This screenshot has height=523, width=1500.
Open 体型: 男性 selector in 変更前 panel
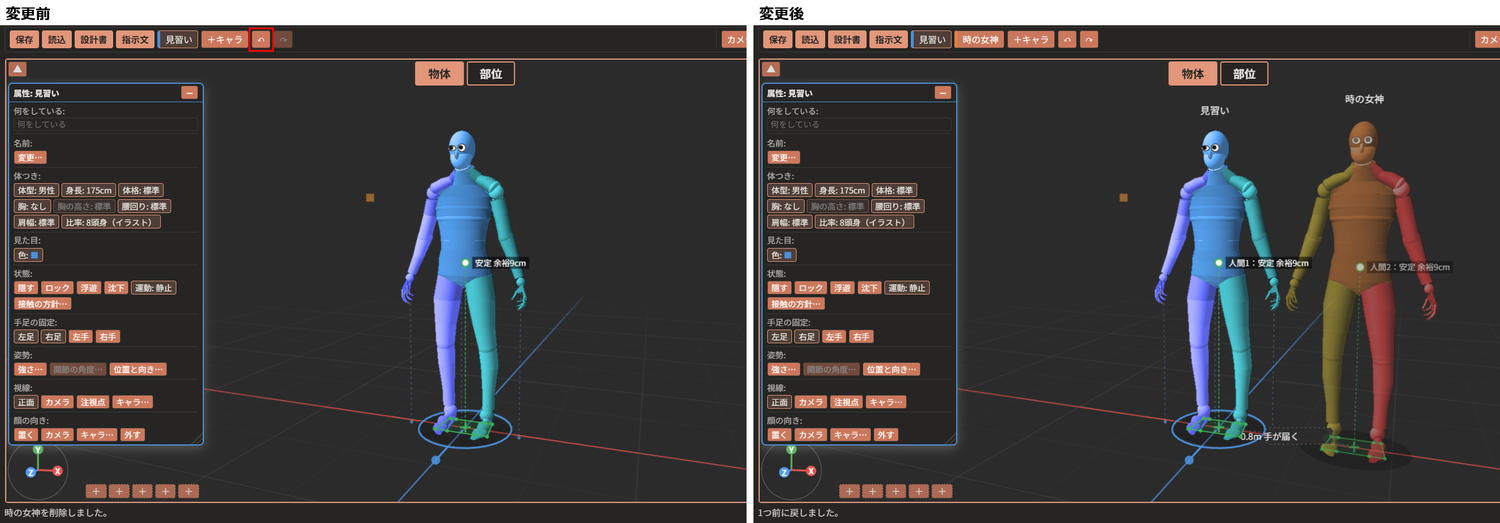(36, 190)
